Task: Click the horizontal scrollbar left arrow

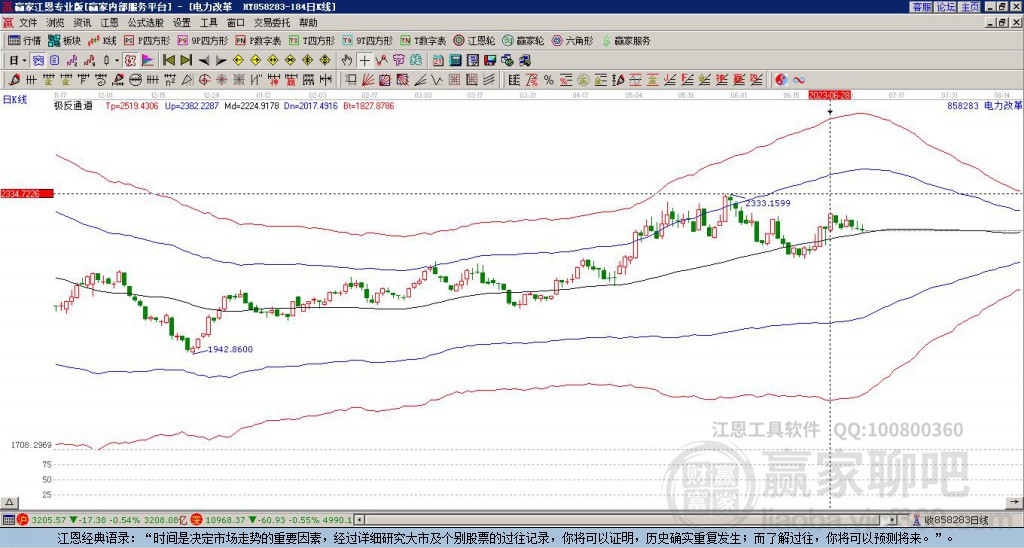Action: (359, 520)
